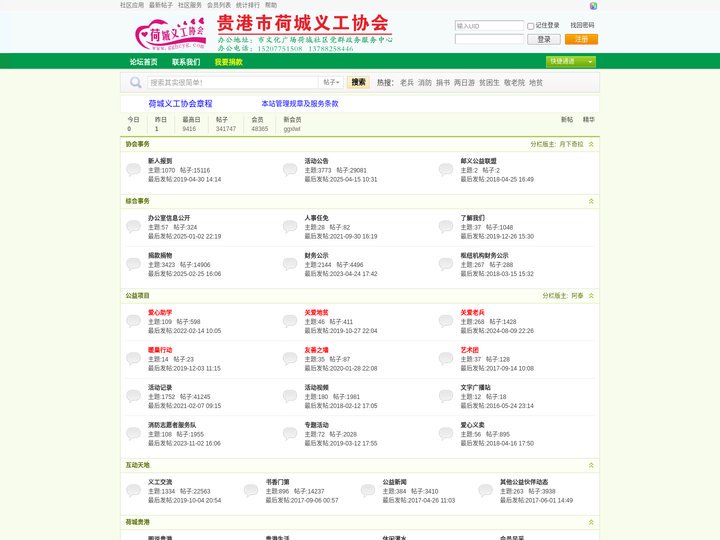The width and height of the screenshot is (720, 540).
Task: Click the 搜索其实很简单 search input box
Action: 233,83
